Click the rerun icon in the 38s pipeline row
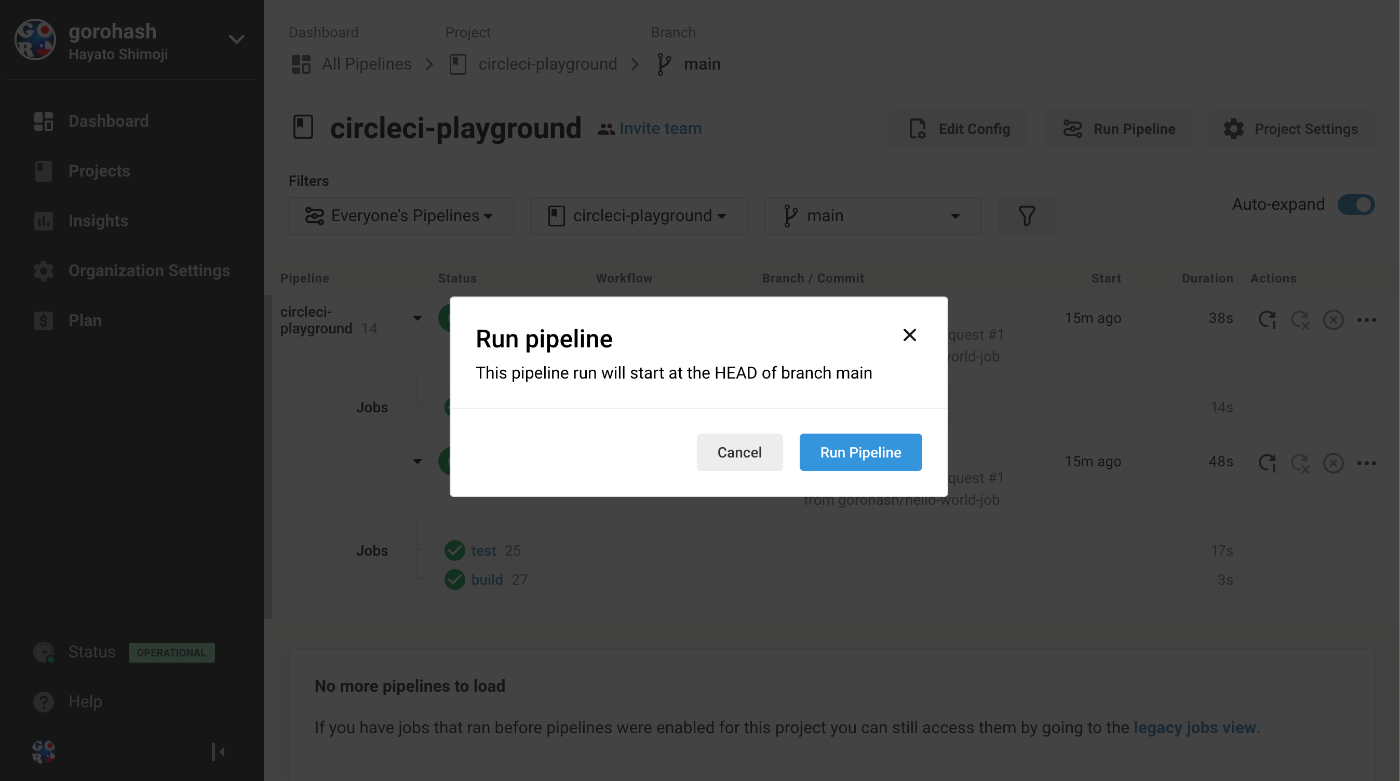Screen dimensions: 1400x781 point(1267,320)
